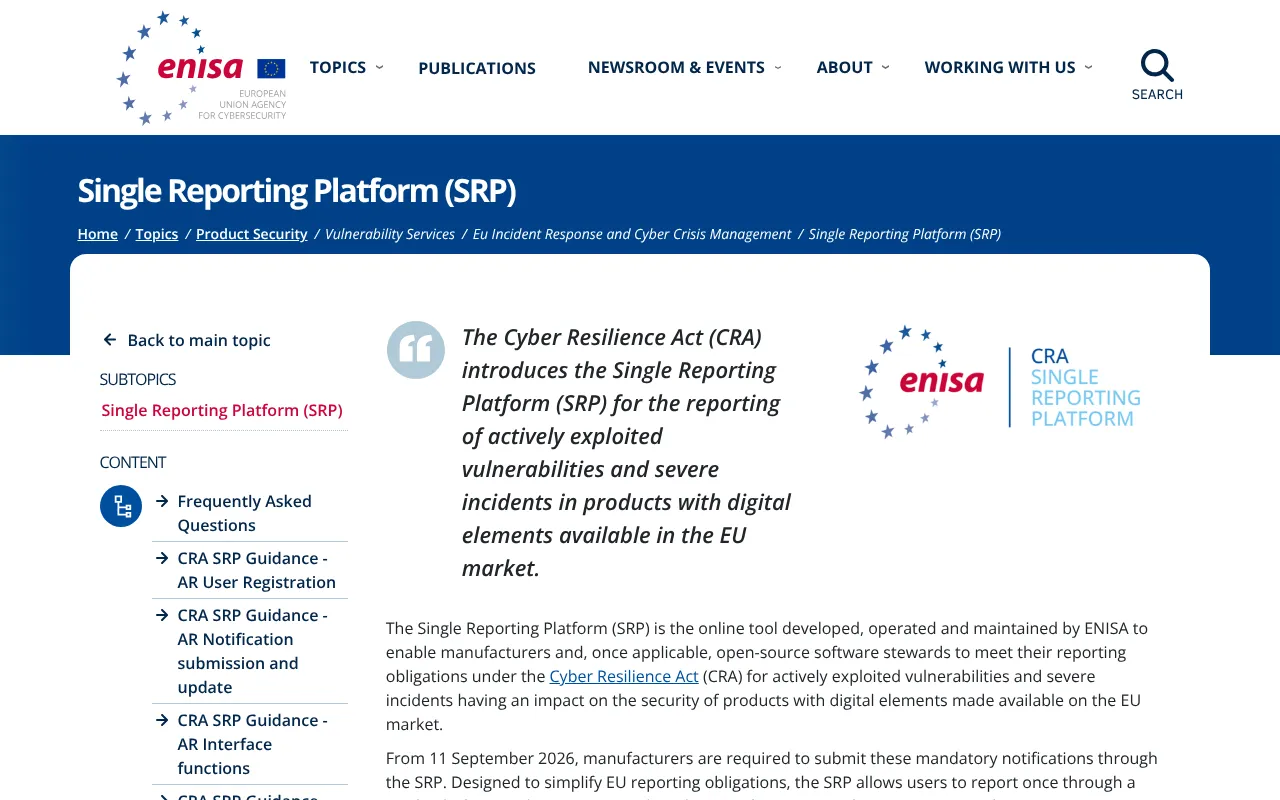1280x800 pixels.
Task: Open CRA SRP Guidance AR Interface functions
Action: (x=253, y=744)
